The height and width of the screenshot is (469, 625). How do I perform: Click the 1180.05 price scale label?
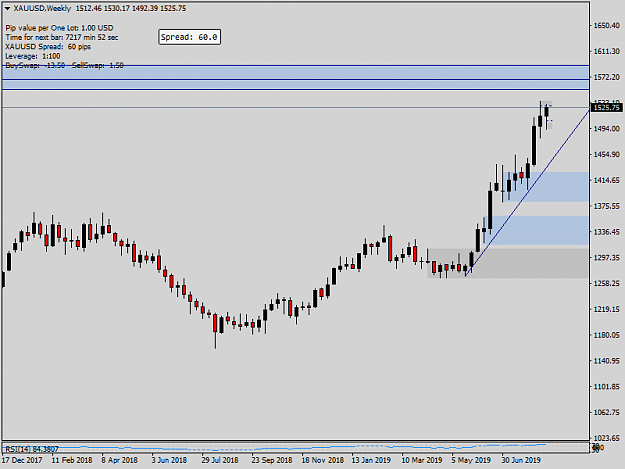607,335
